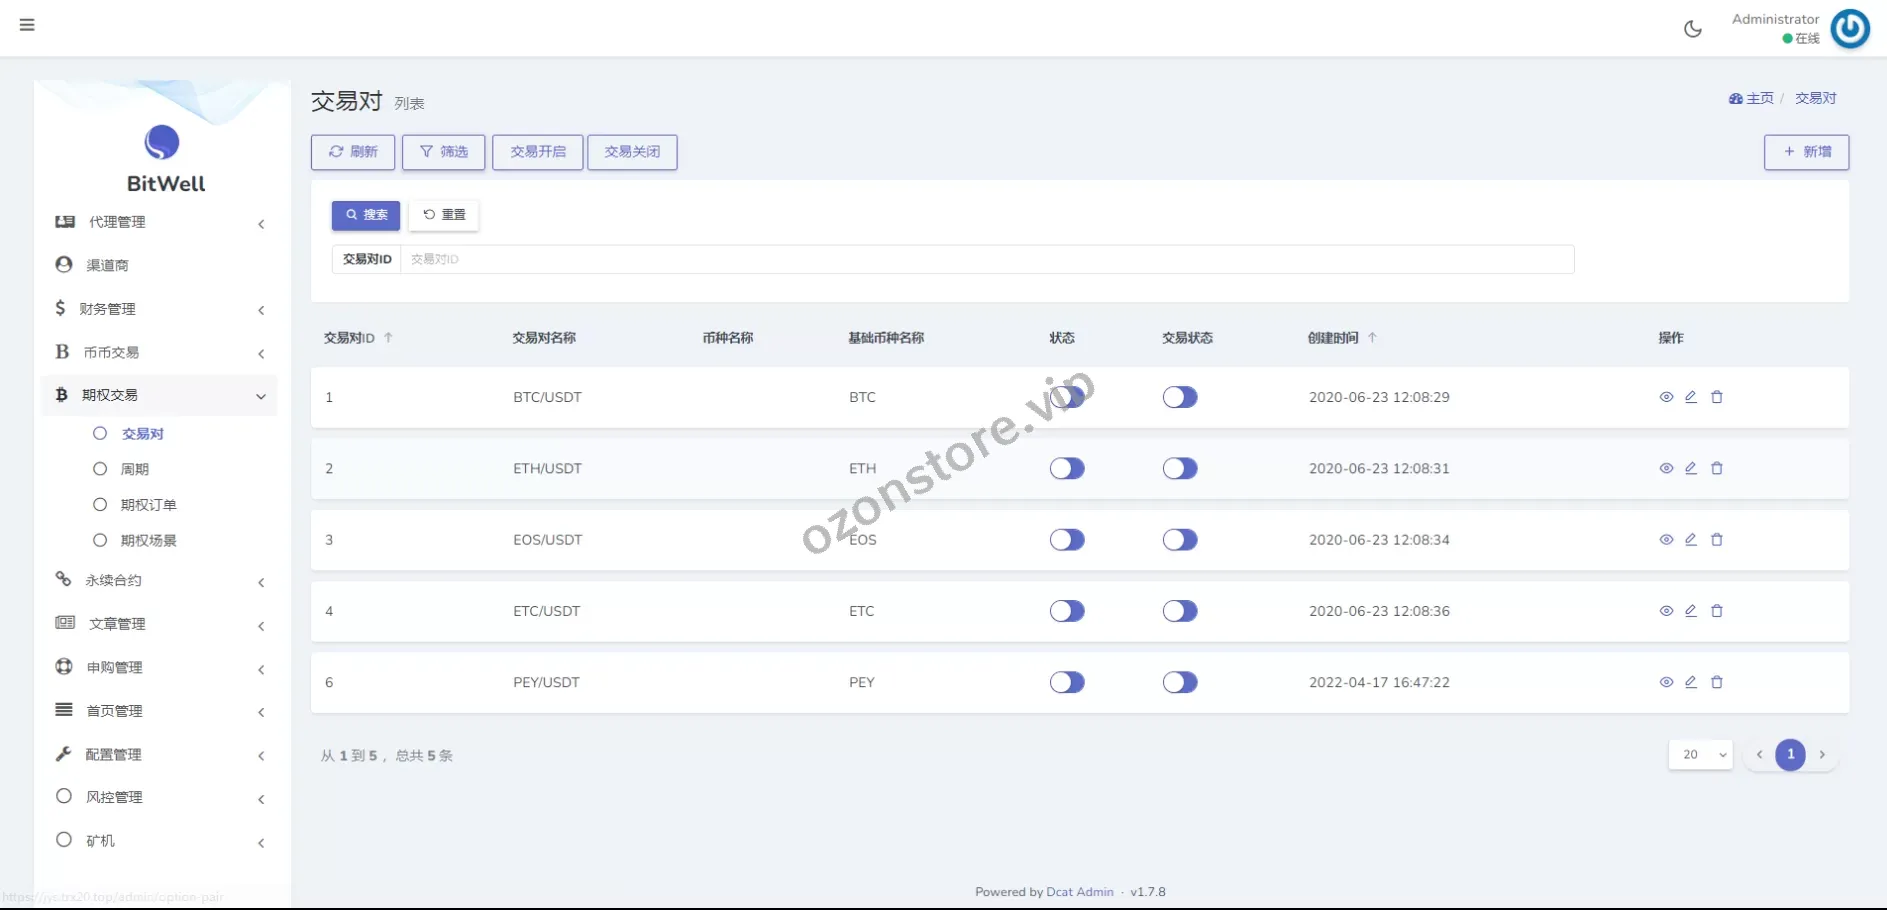Click the hamburger menu icon
1887x910 pixels.
pos(27,25)
